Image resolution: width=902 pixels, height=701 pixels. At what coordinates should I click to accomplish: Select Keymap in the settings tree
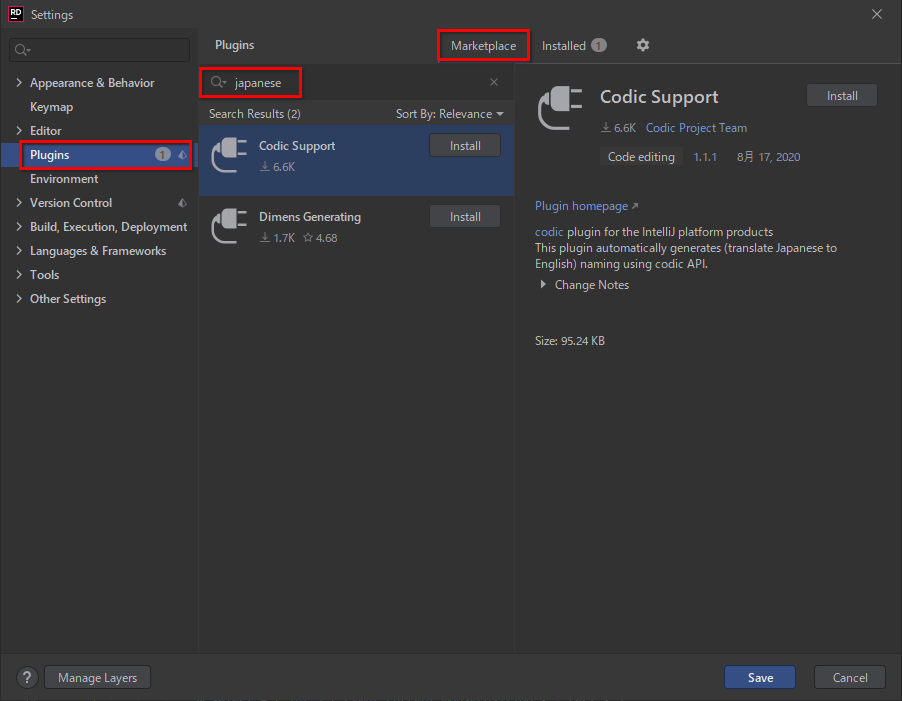point(51,107)
